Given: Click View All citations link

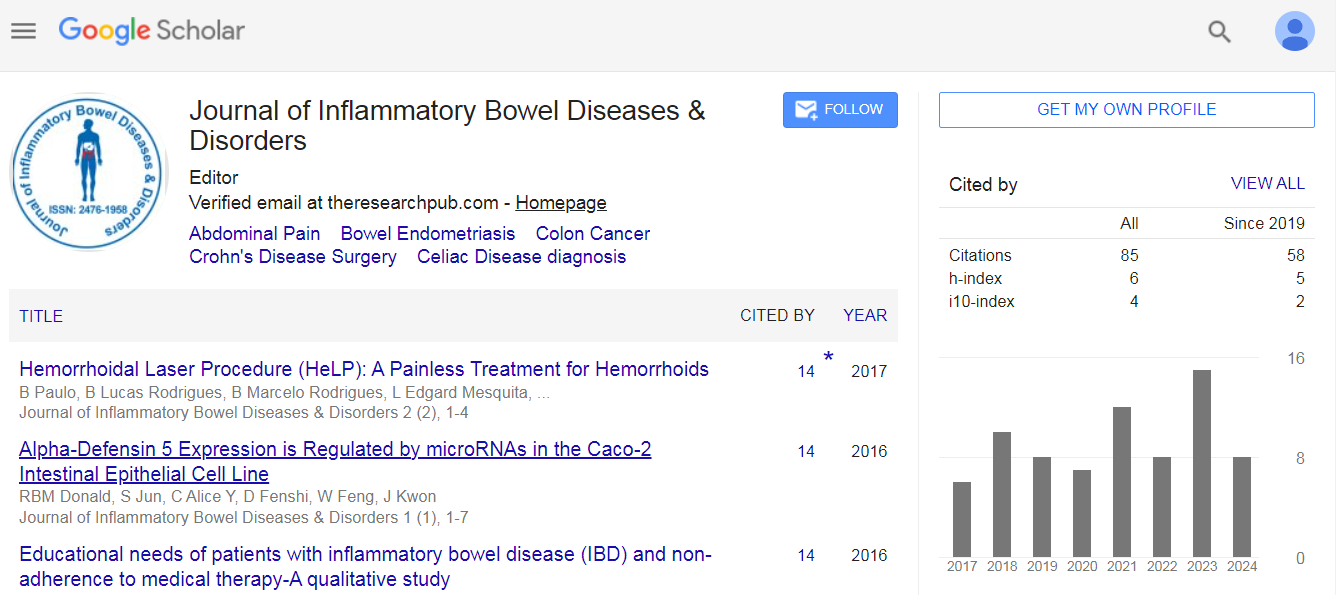Looking at the screenshot, I should pos(1267,184).
